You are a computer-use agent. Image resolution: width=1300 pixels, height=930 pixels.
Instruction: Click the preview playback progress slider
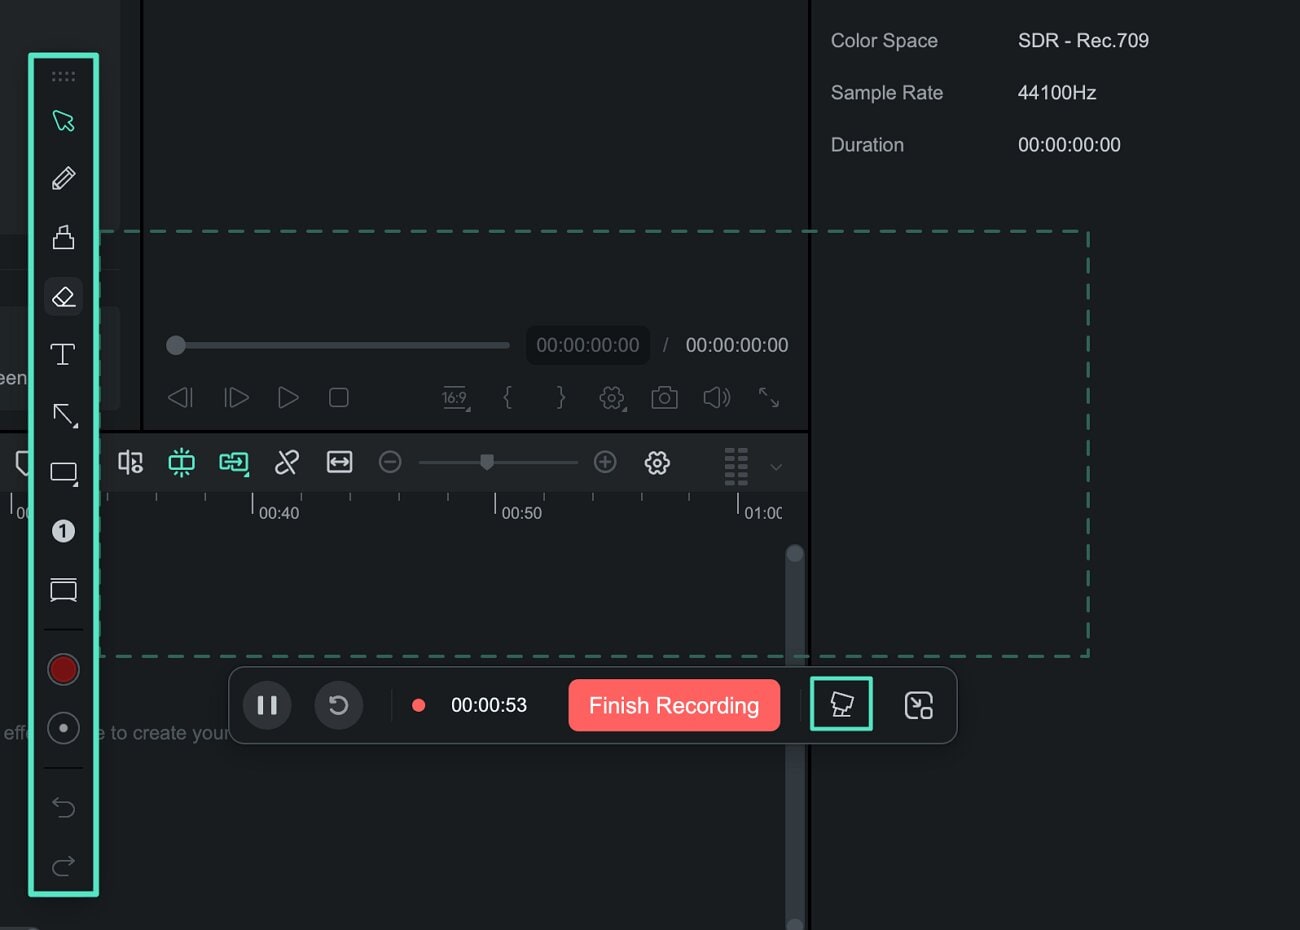coord(338,345)
